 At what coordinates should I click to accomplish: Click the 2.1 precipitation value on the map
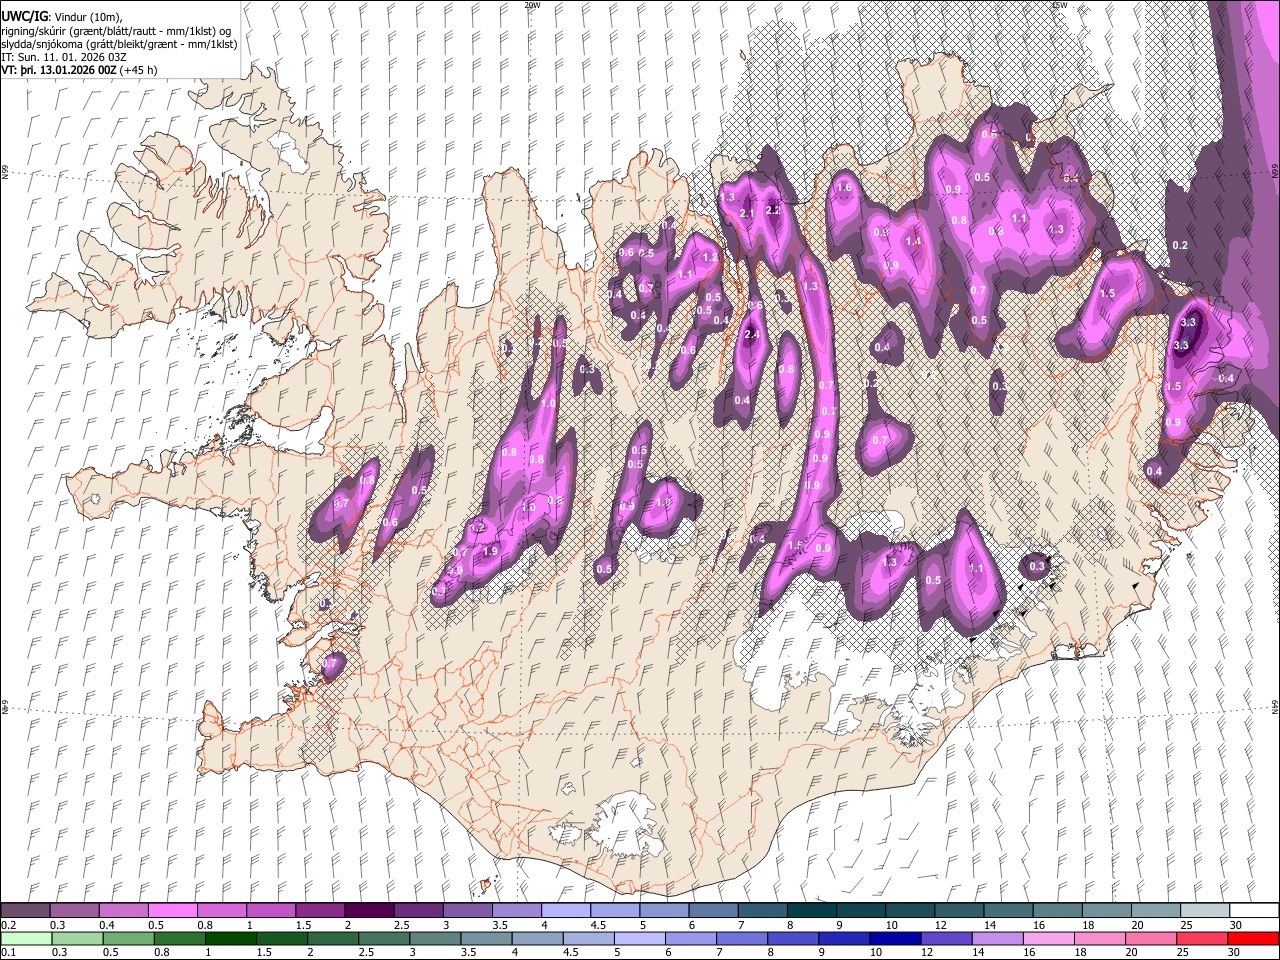pos(747,214)
